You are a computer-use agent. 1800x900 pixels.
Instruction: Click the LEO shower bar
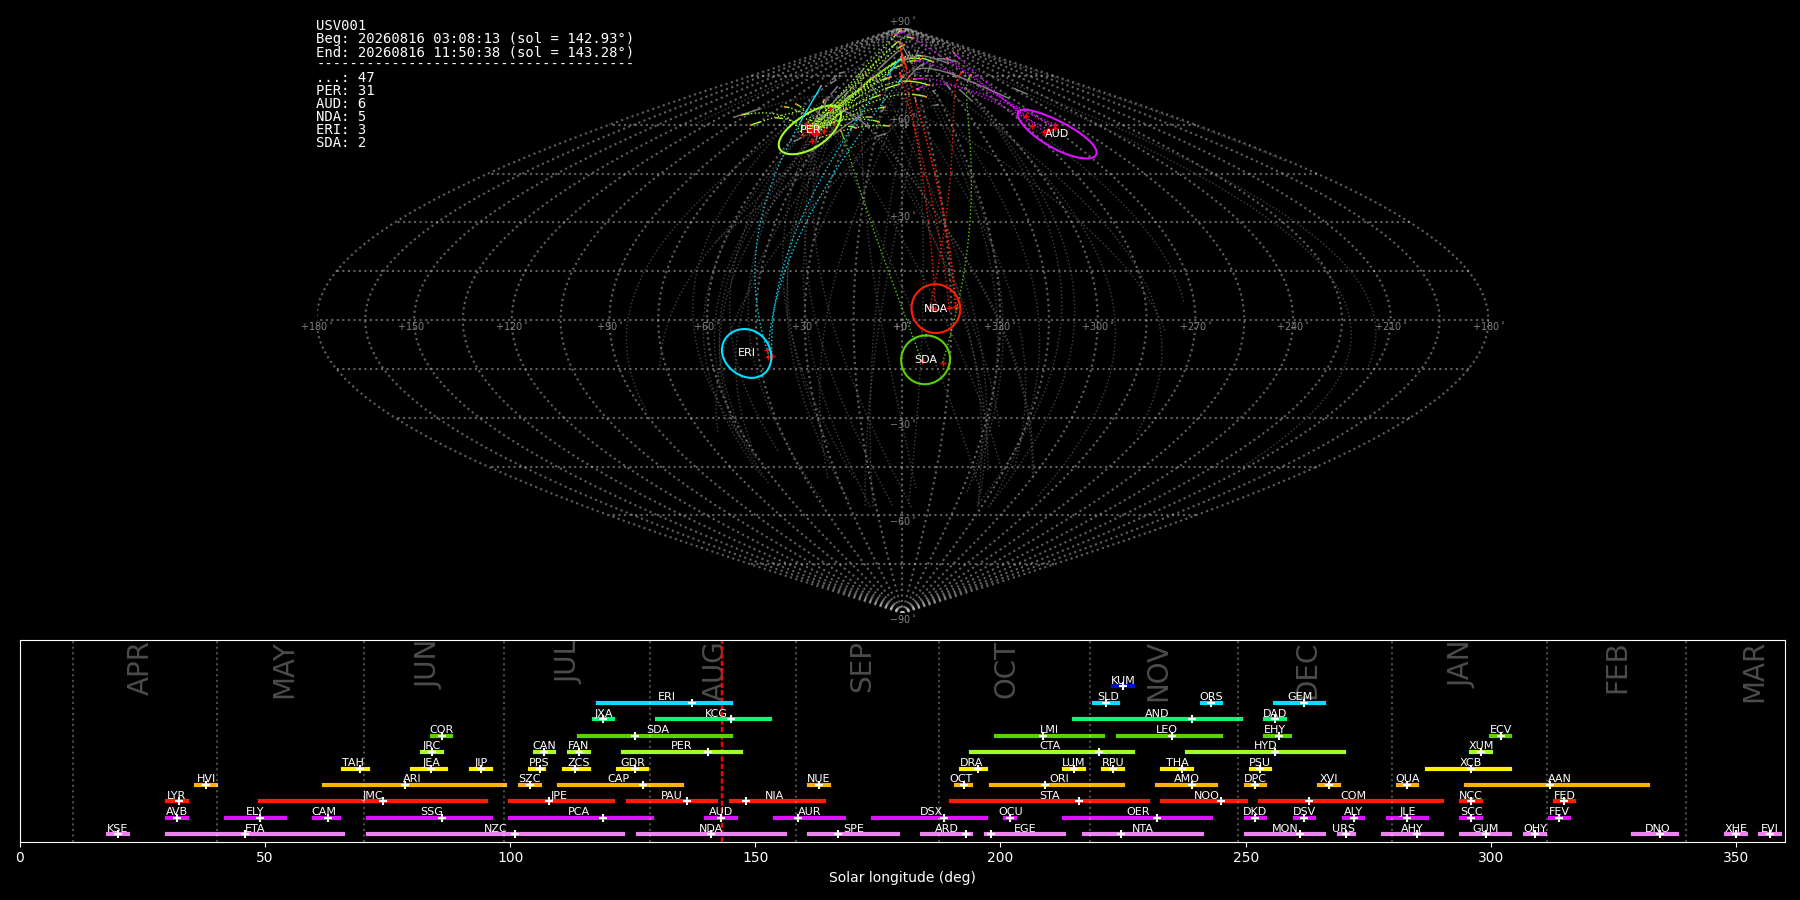pos(1169,736)
